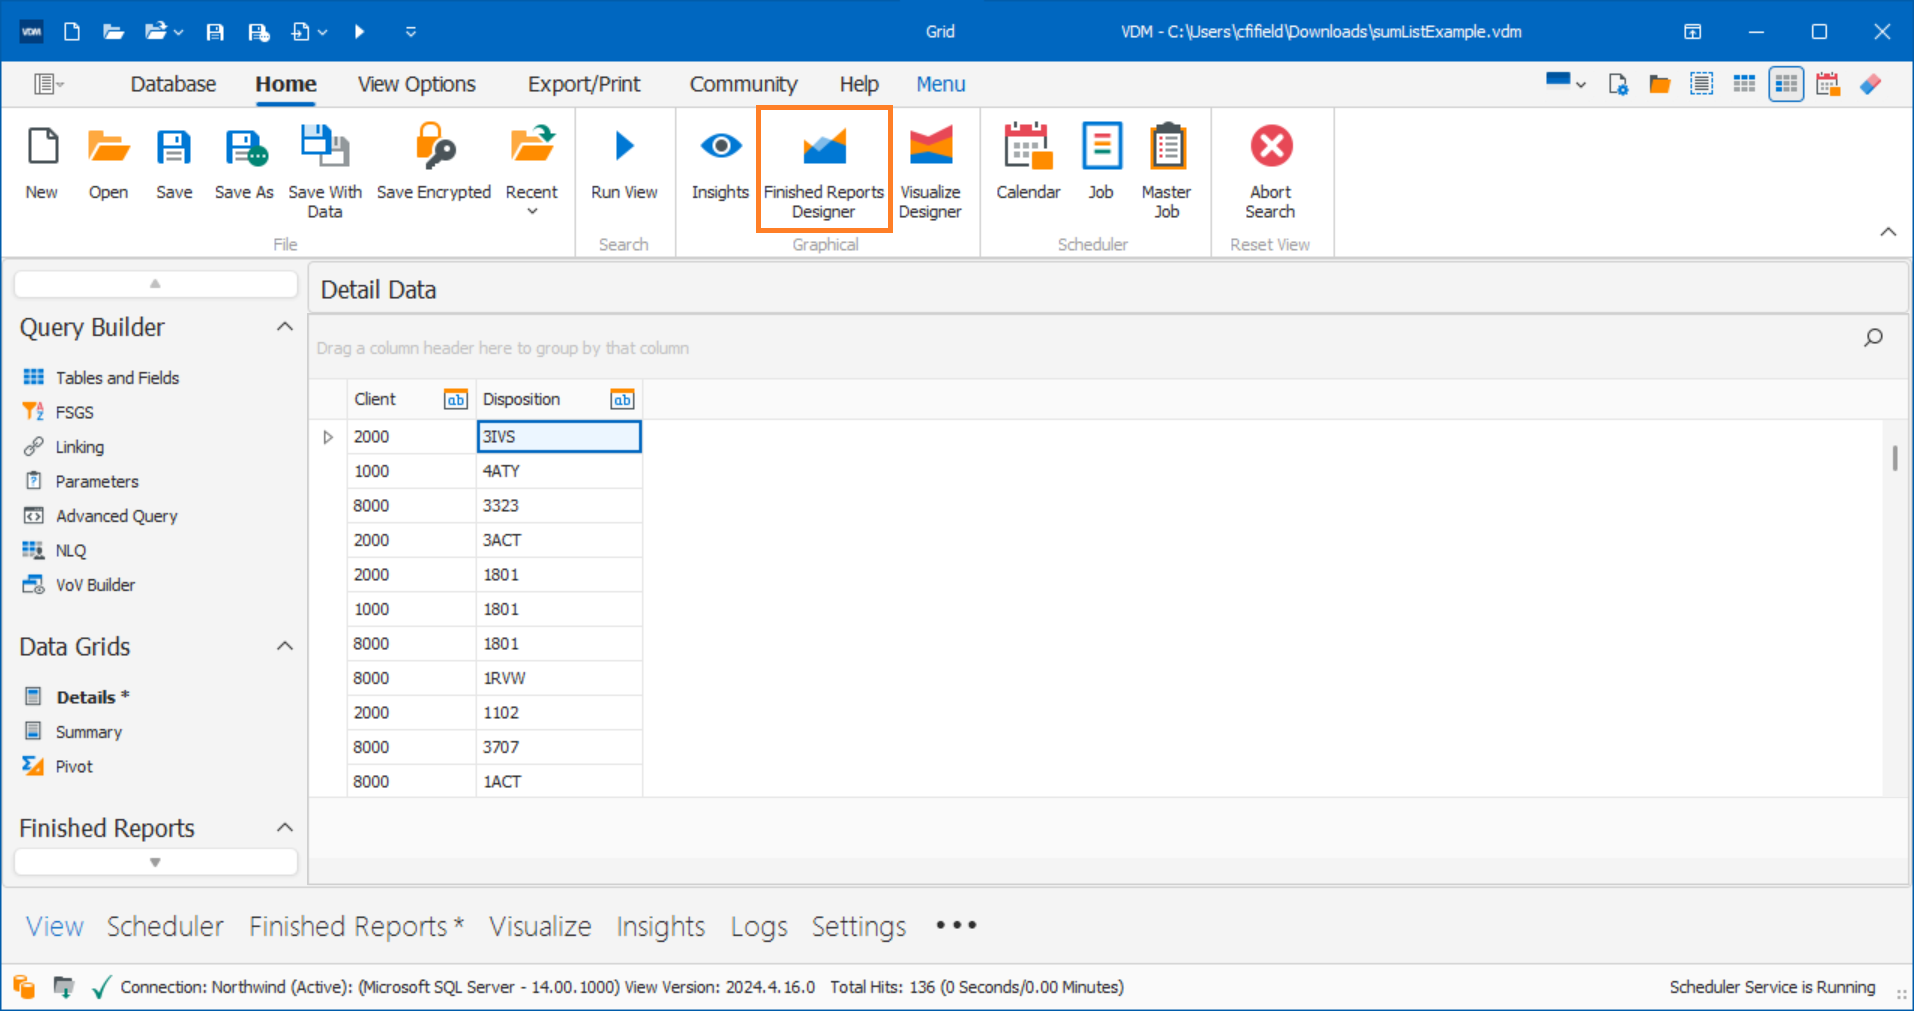Open VoV Builder
1914x1011 pixels.
click(95, 585)
